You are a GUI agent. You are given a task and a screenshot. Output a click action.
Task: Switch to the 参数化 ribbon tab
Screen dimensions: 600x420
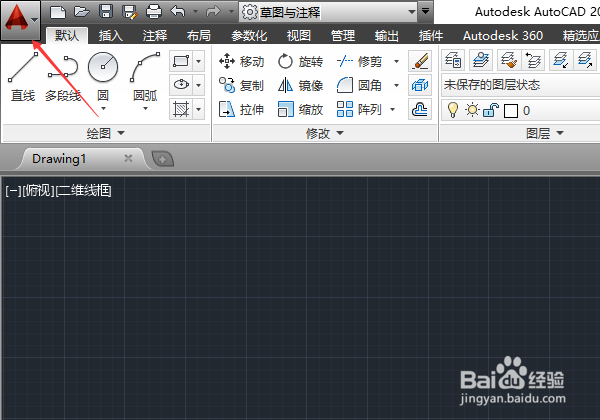(x=249, y=36)
